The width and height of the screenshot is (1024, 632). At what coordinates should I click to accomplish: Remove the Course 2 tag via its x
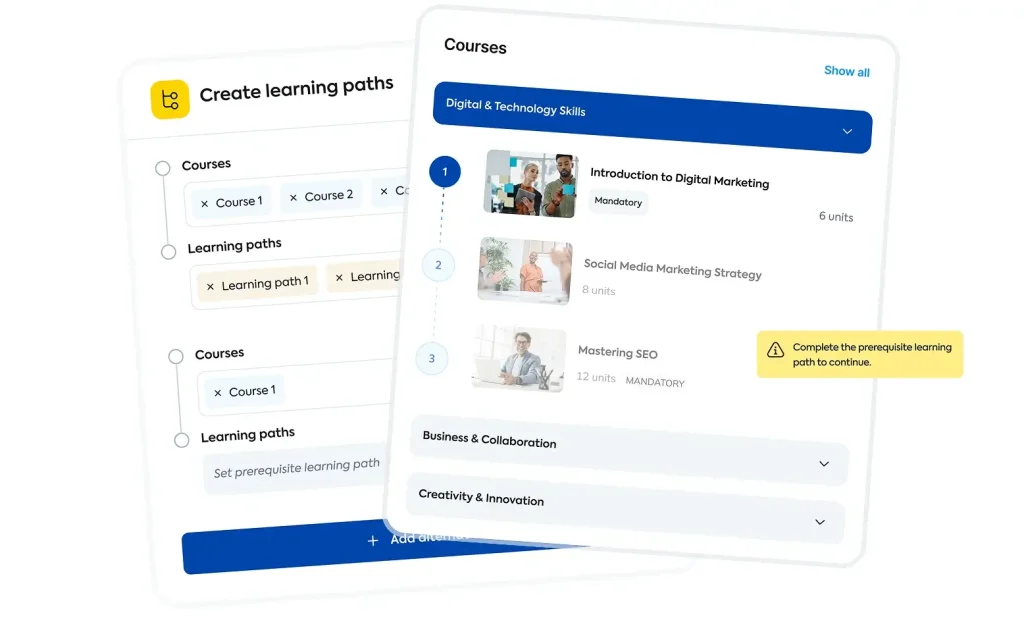(x=293, y=197)
